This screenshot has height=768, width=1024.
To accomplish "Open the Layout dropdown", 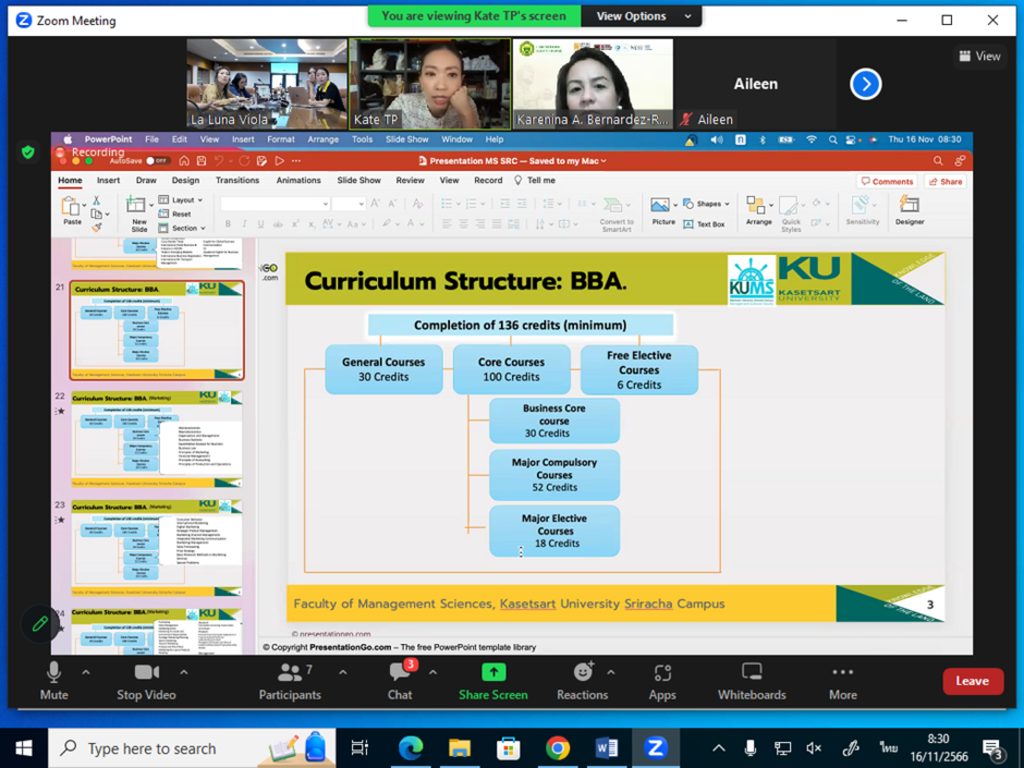I will pos(181,200).
